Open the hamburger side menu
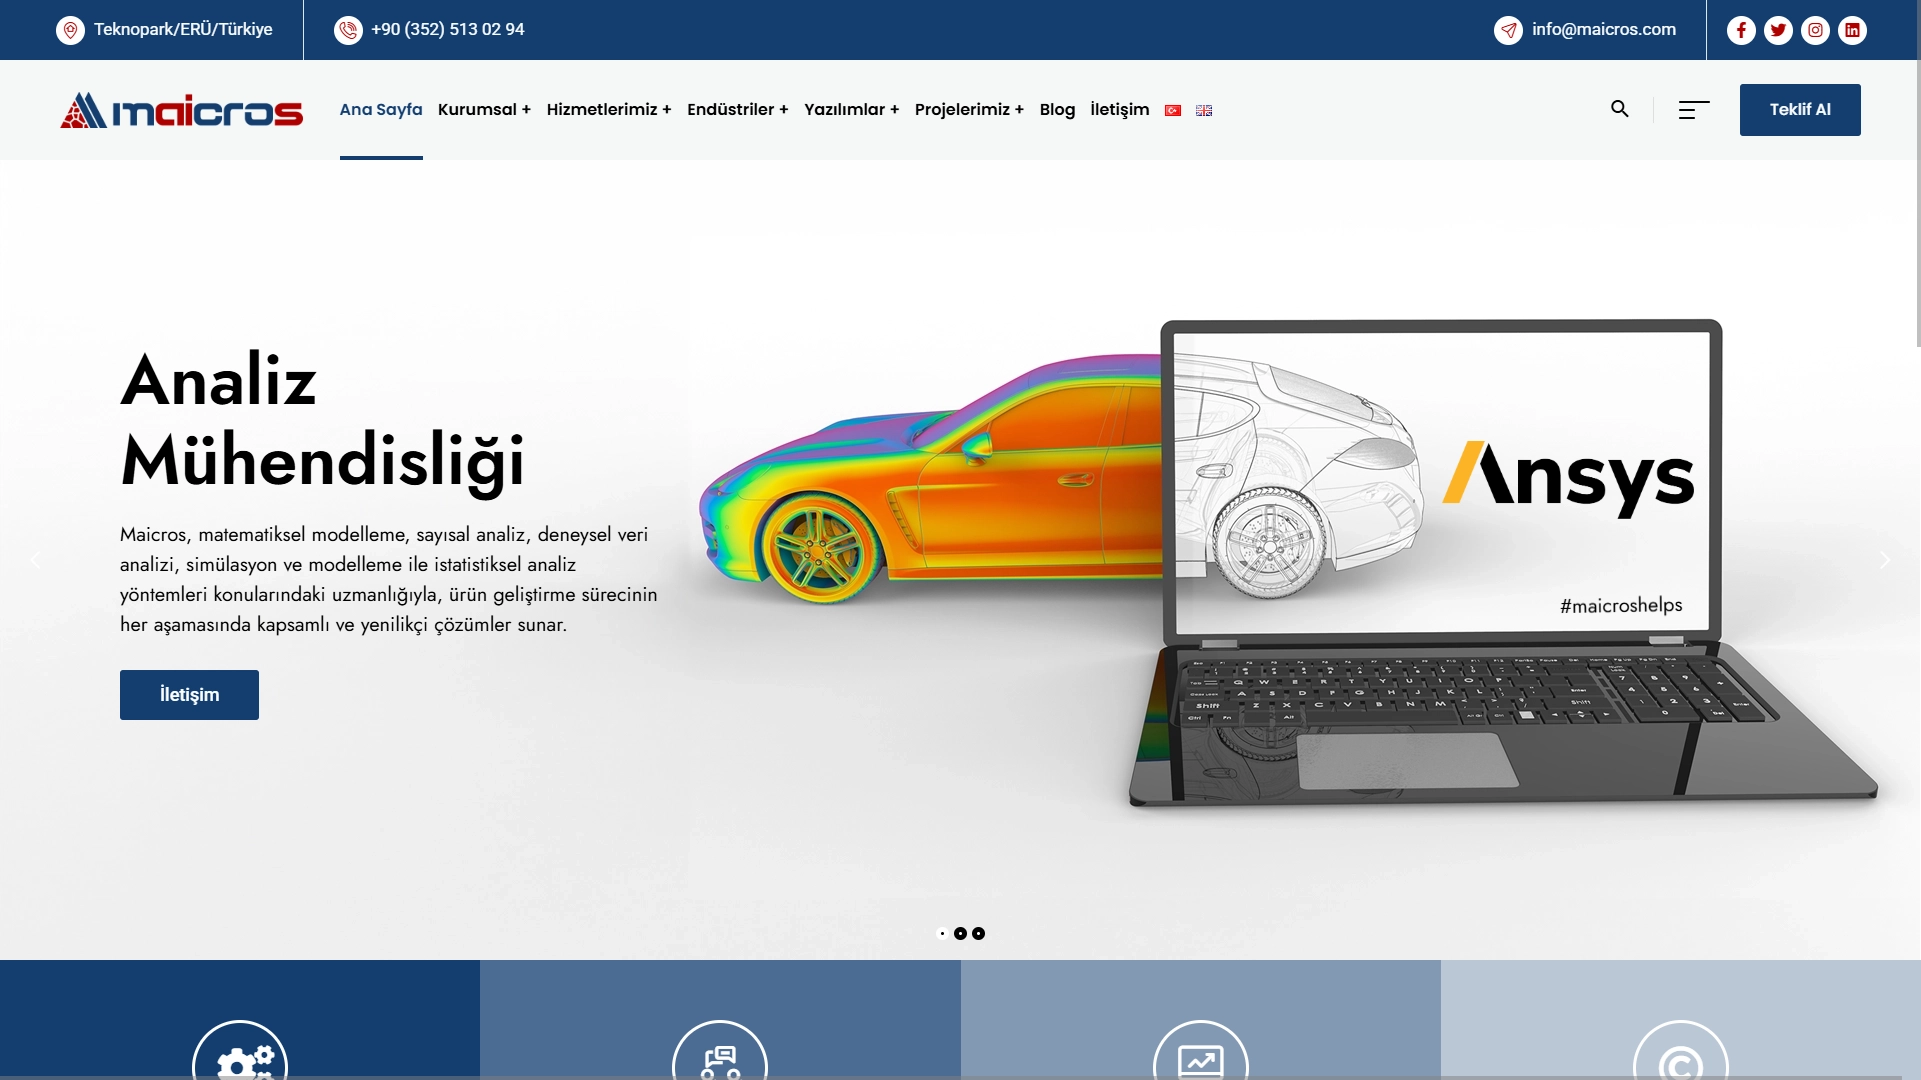The height and width of the screenshot is (1080, 1921). tap(1694, 110)
